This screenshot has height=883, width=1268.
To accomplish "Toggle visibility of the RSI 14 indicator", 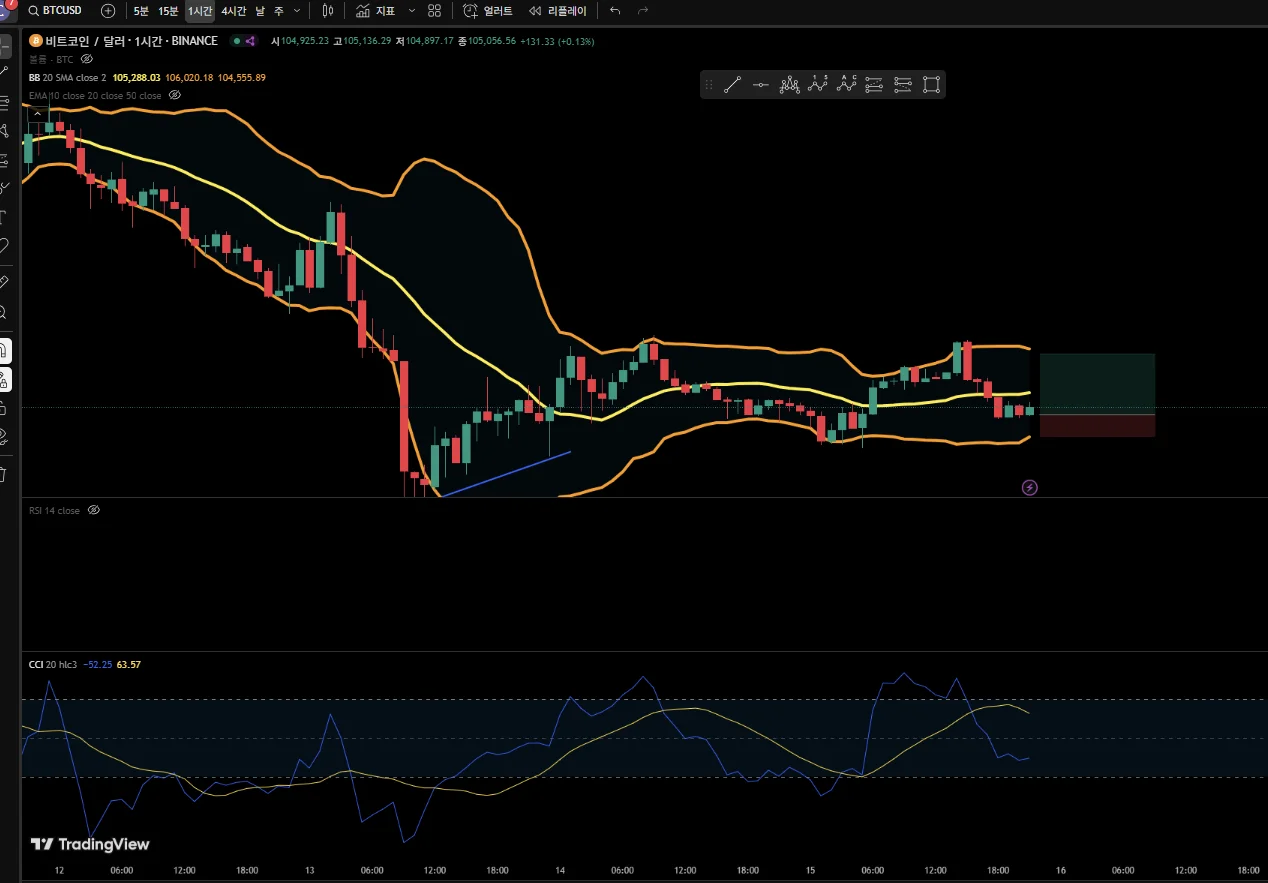I will [x=94, y=510].
